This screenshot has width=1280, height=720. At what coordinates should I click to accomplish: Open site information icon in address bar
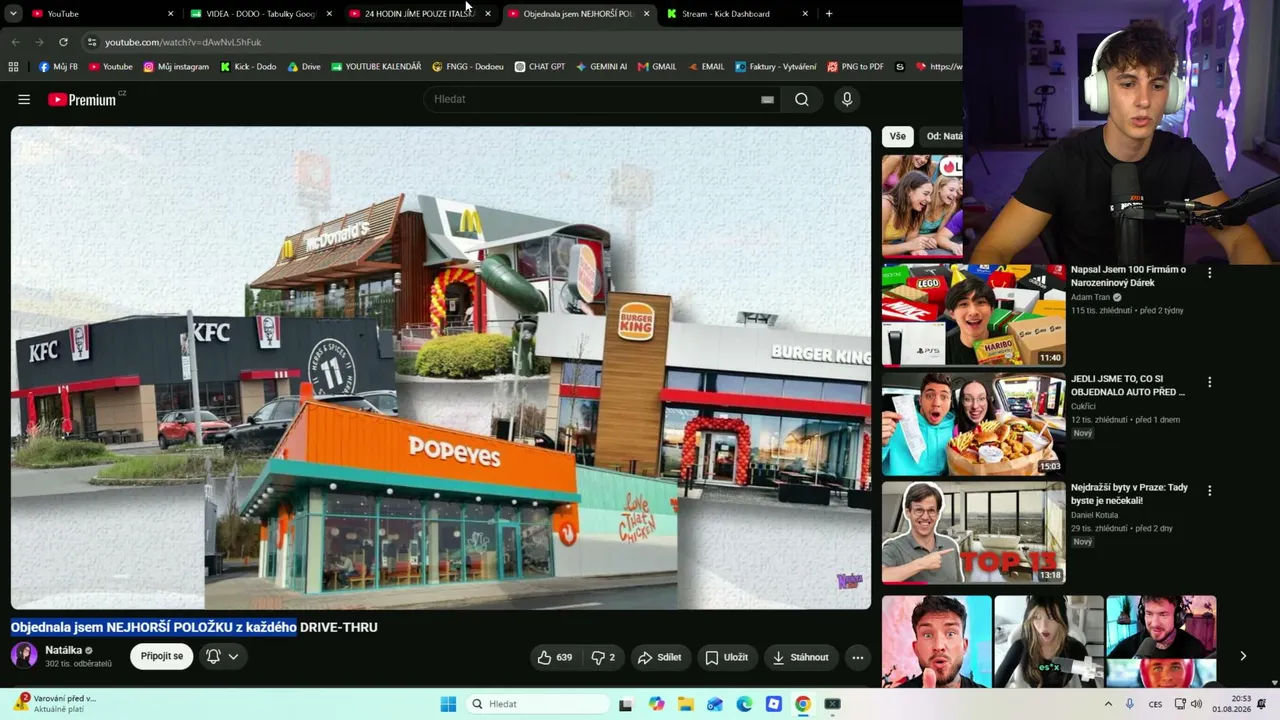(92, 42)
